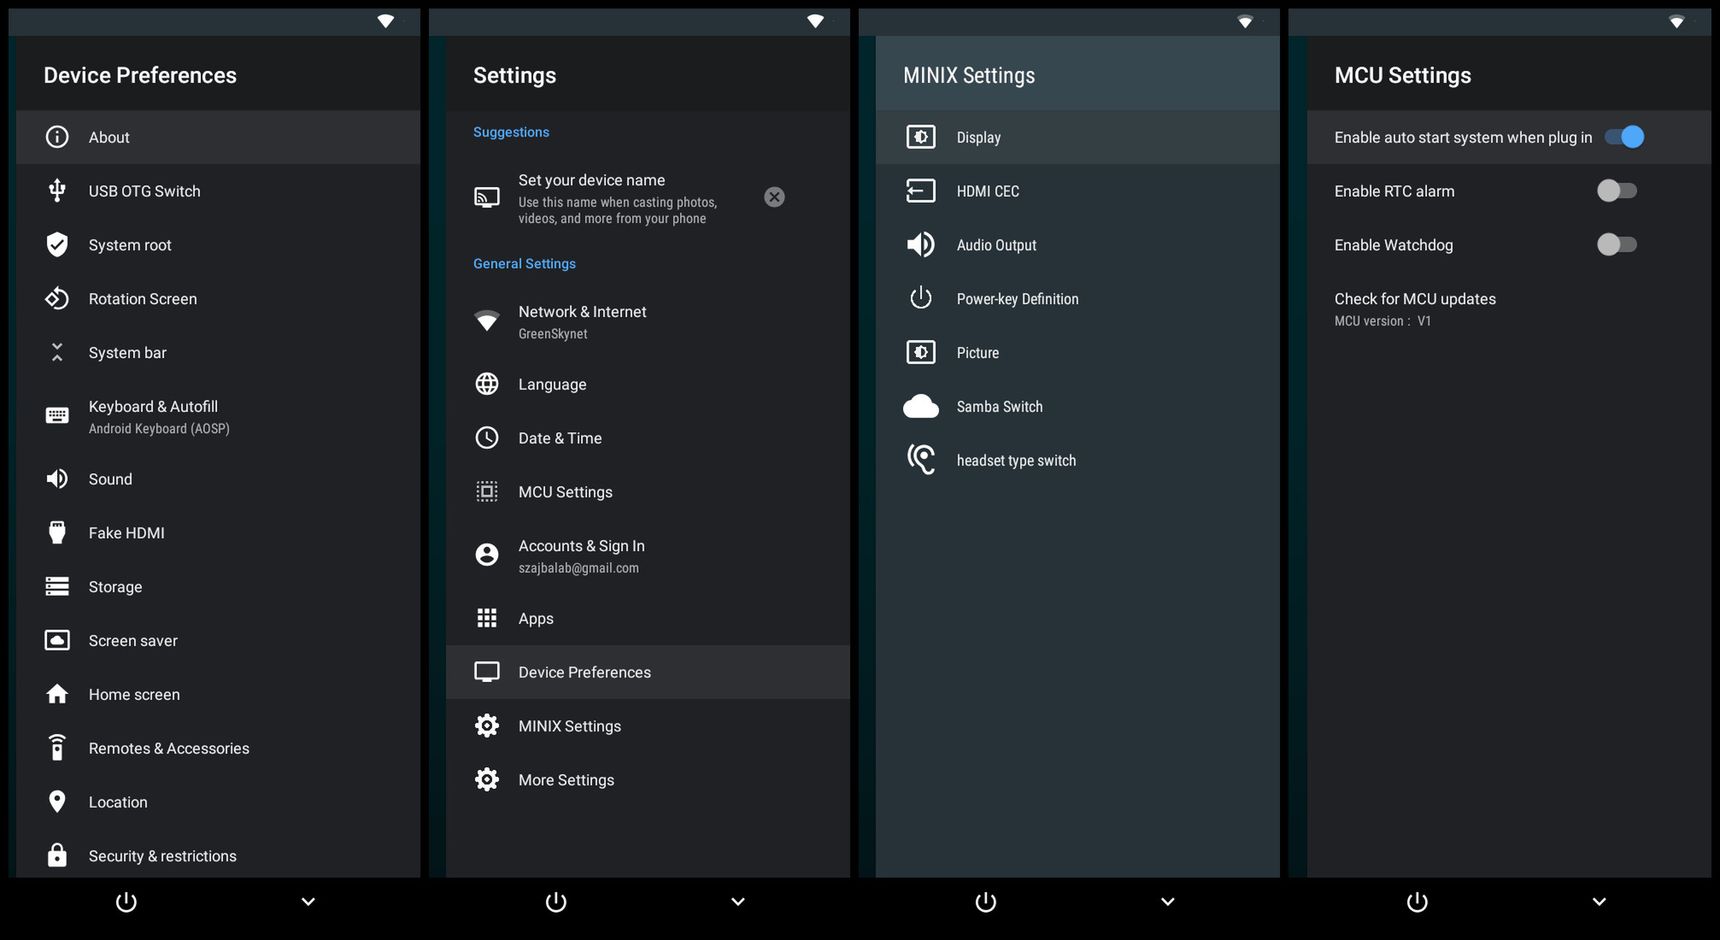Turn on the Enable RTC alarm switch

coord(1617,191)
